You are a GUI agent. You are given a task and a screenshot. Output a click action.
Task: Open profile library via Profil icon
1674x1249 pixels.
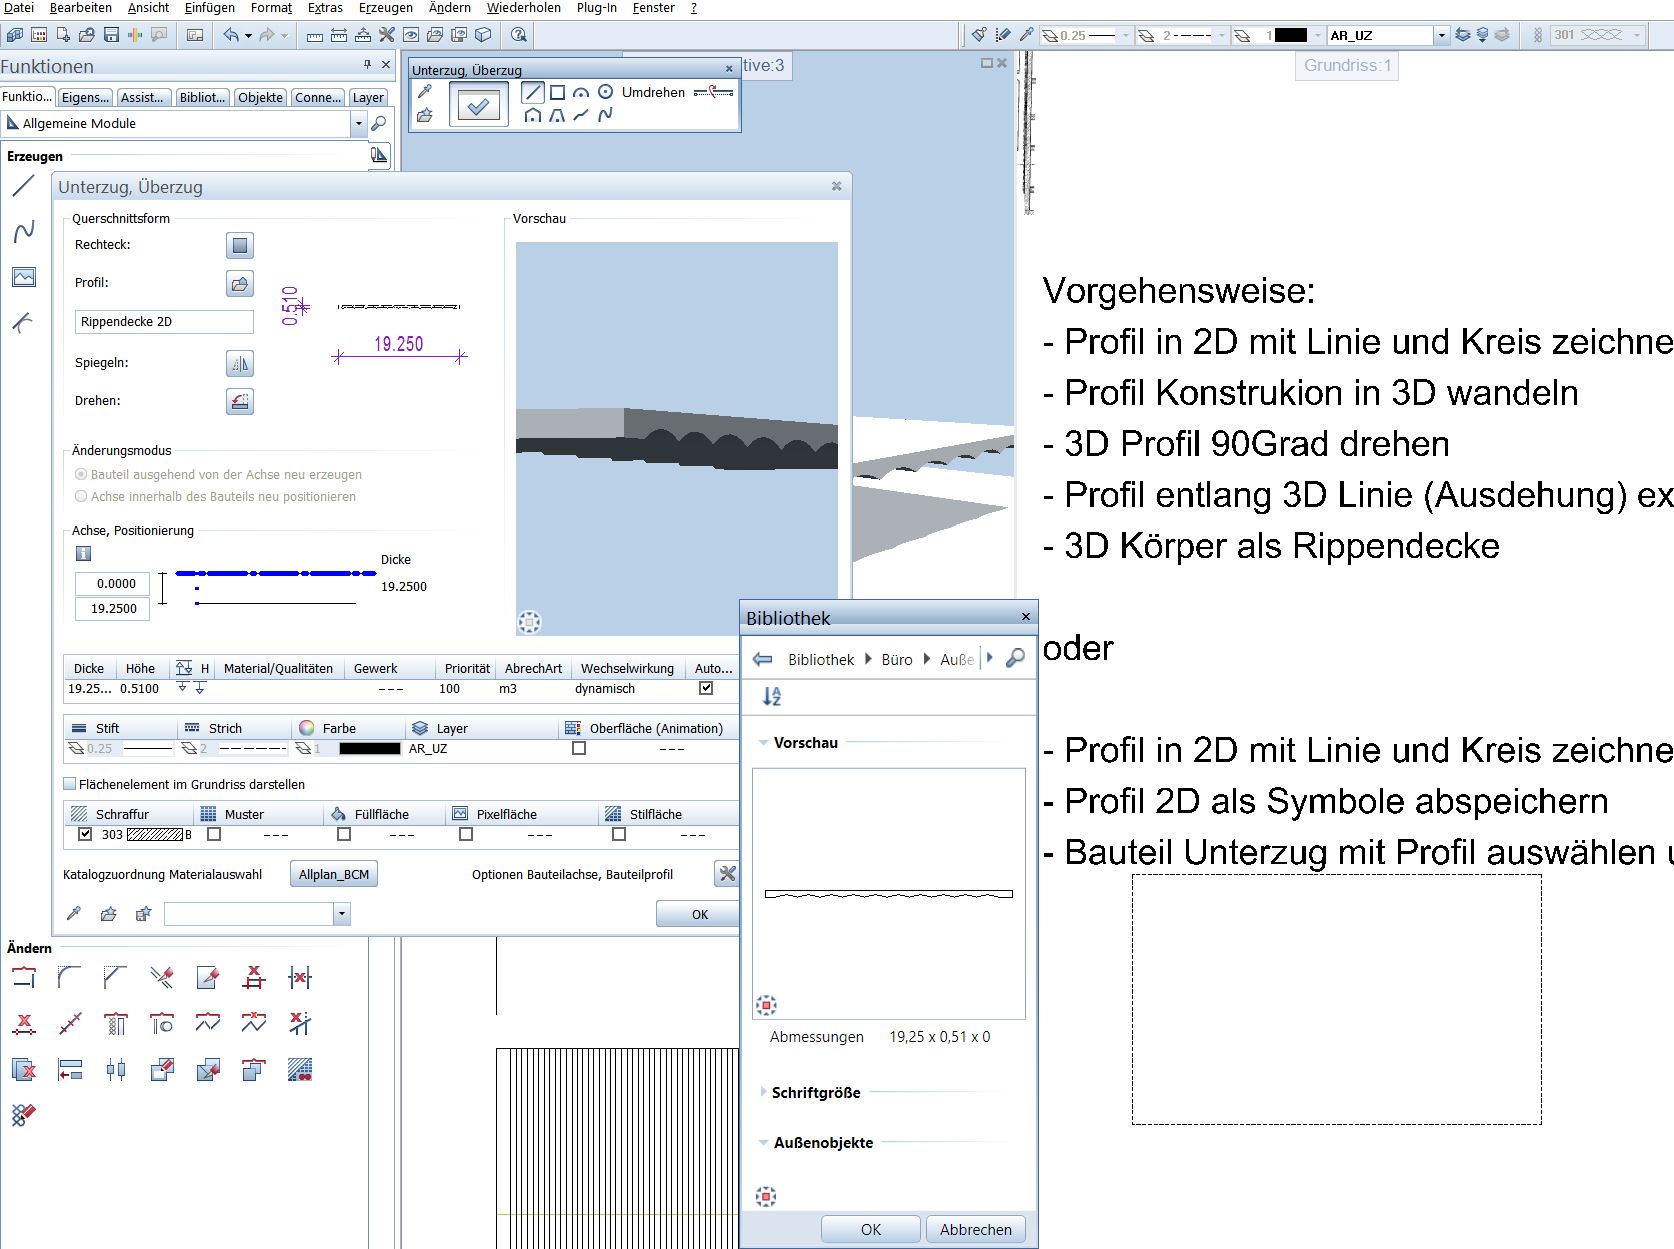(x=240, y=284)
